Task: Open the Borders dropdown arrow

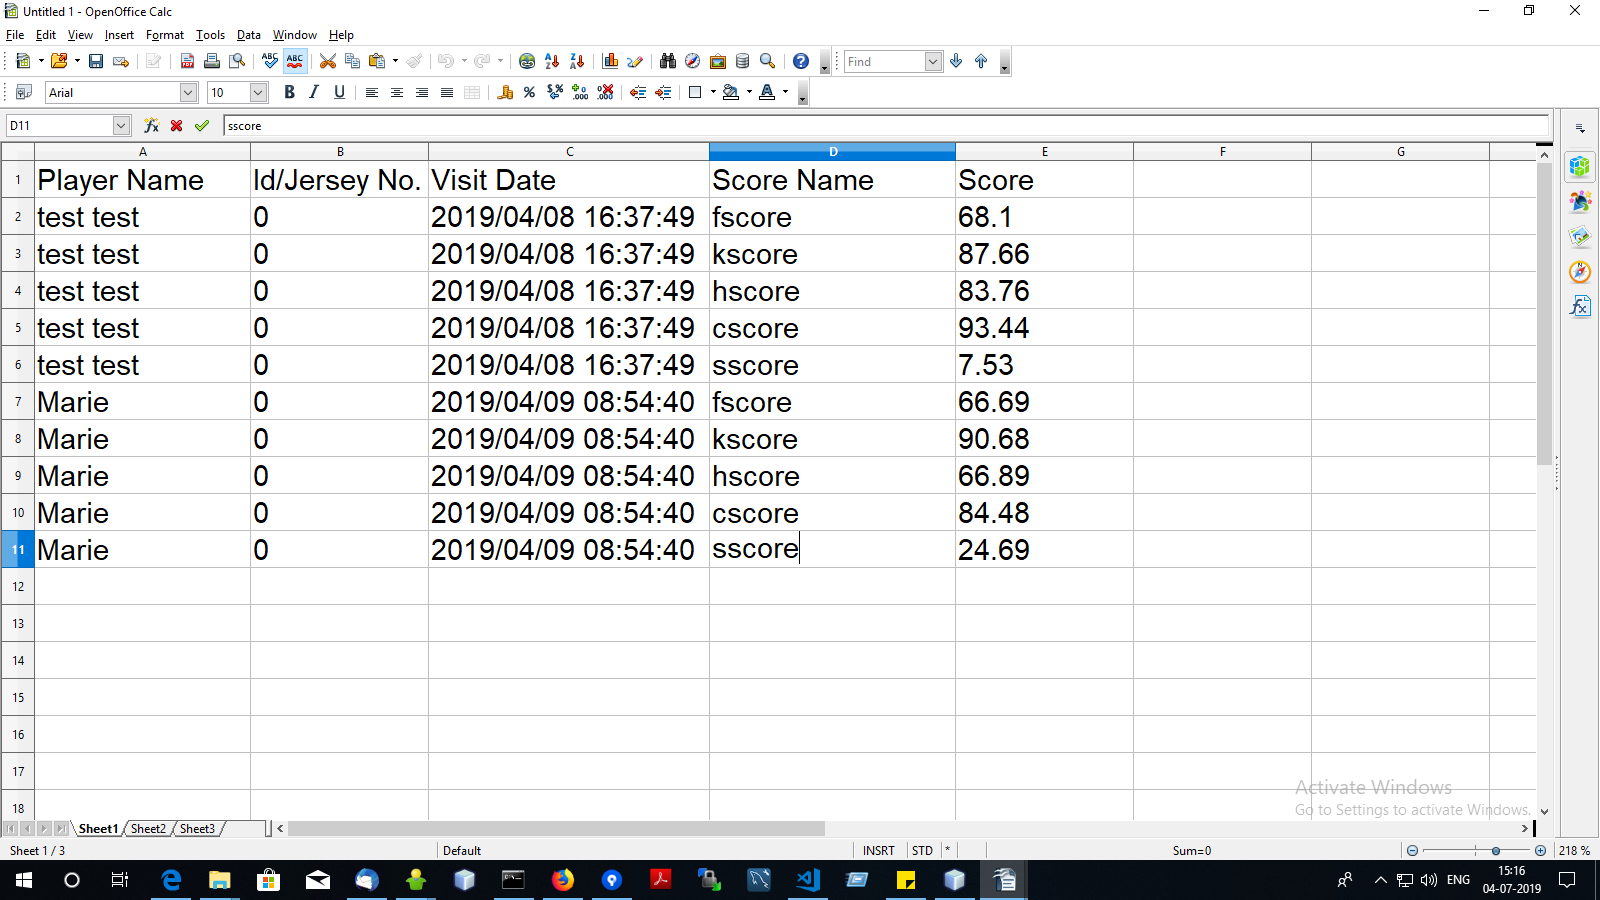Action: tap(713, 92)
